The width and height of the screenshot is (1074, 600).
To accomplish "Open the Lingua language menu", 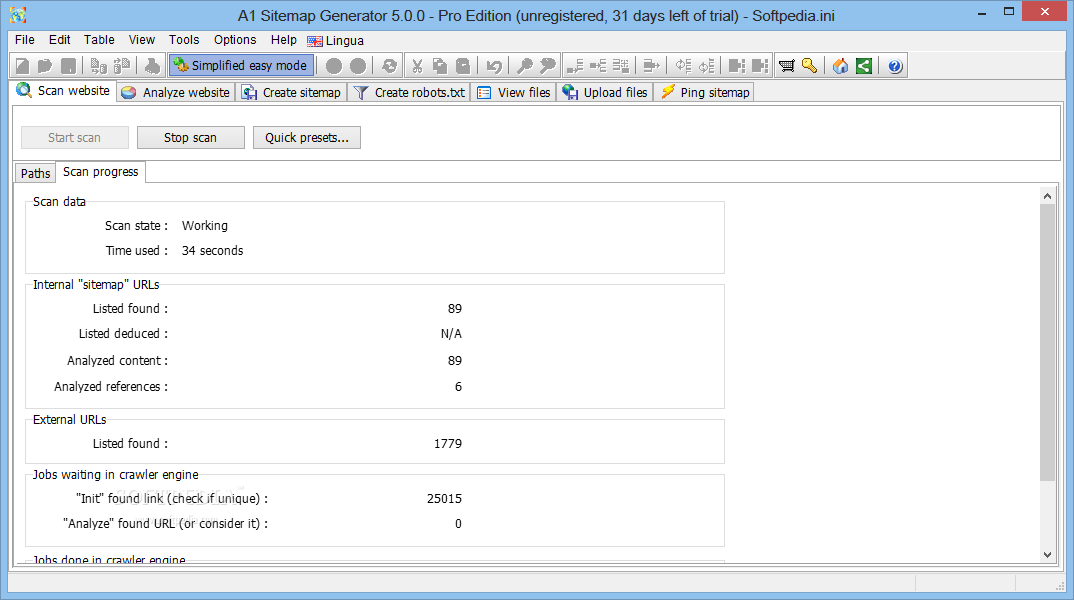I will (336, 40).
